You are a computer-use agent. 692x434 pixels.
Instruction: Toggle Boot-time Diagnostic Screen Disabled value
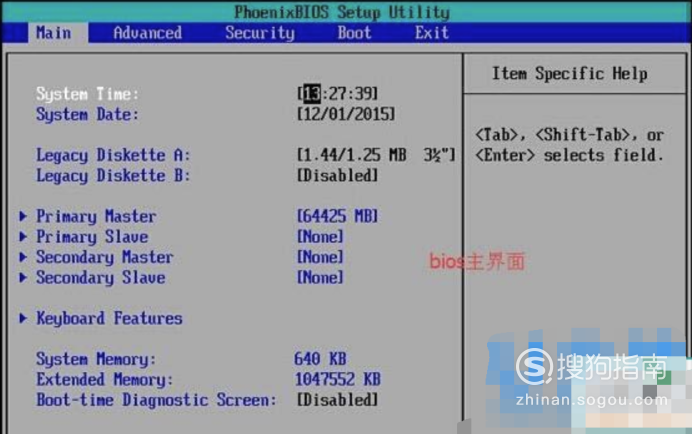pyautogui.click(x=338, y=400)
